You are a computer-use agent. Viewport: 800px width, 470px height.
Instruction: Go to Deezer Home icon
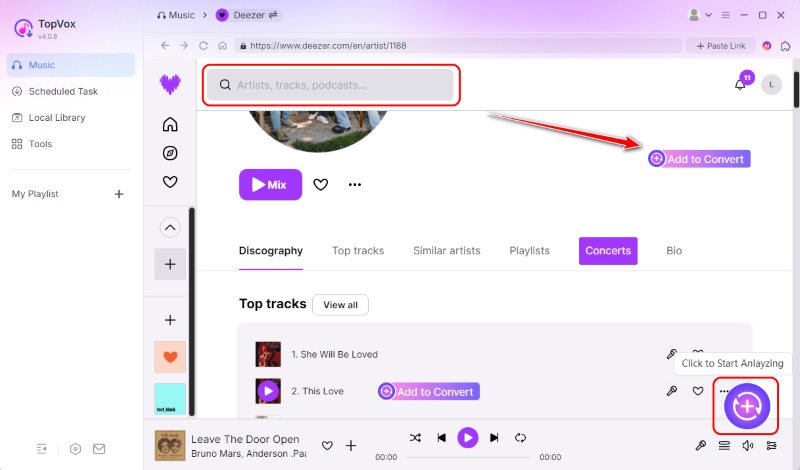point(170,125)
